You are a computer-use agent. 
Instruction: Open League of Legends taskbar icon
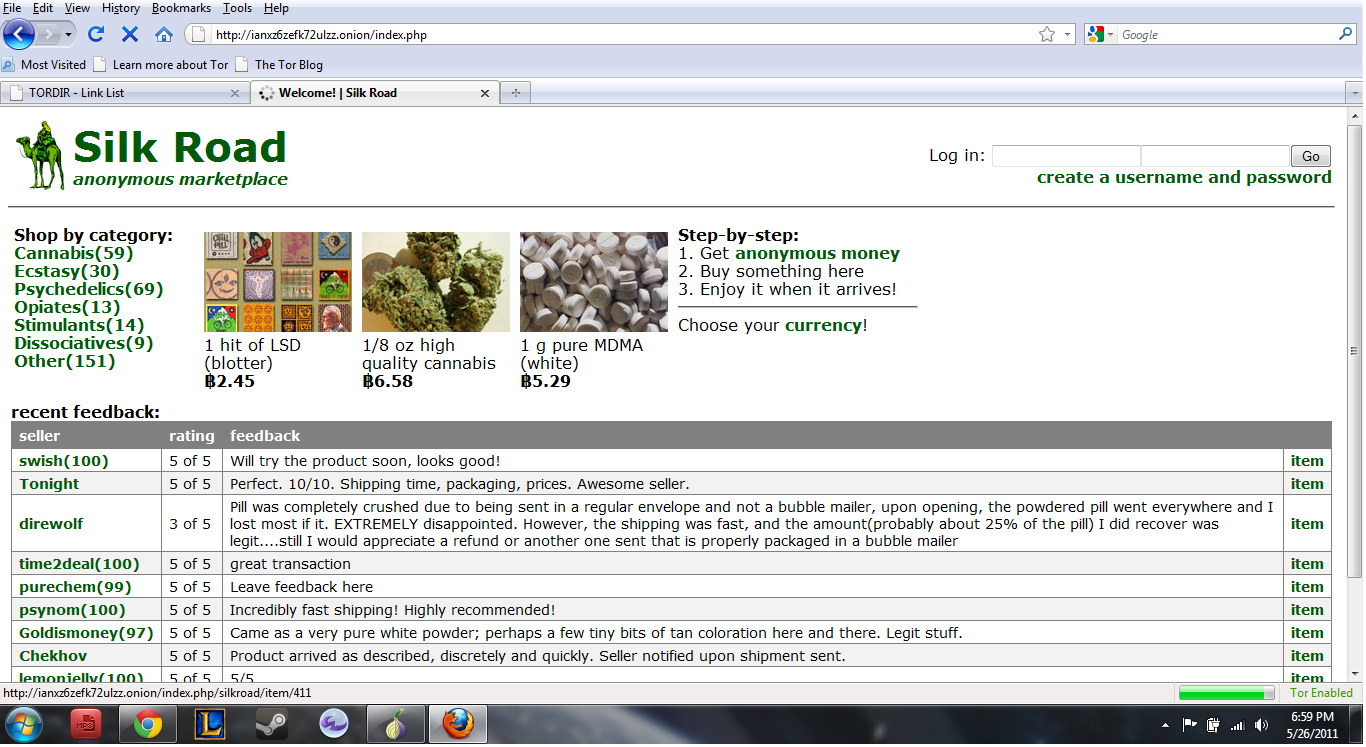(x=210, y=725)
